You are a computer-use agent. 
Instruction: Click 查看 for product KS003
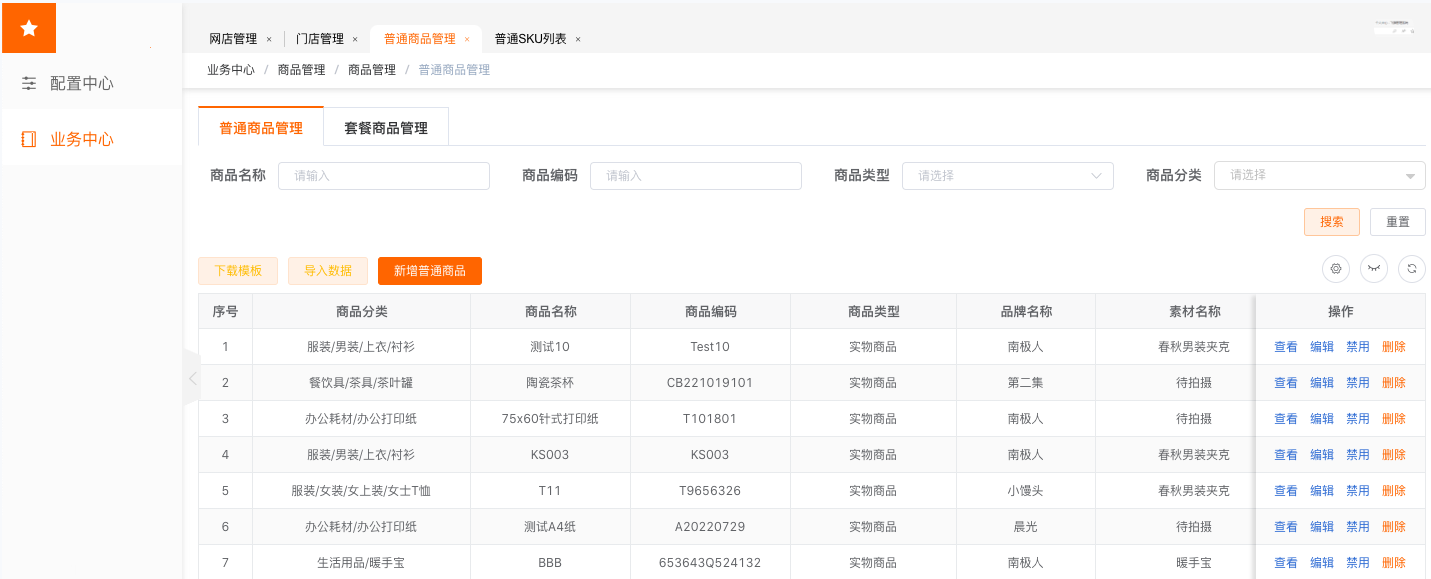click(x=1285, y=455)
